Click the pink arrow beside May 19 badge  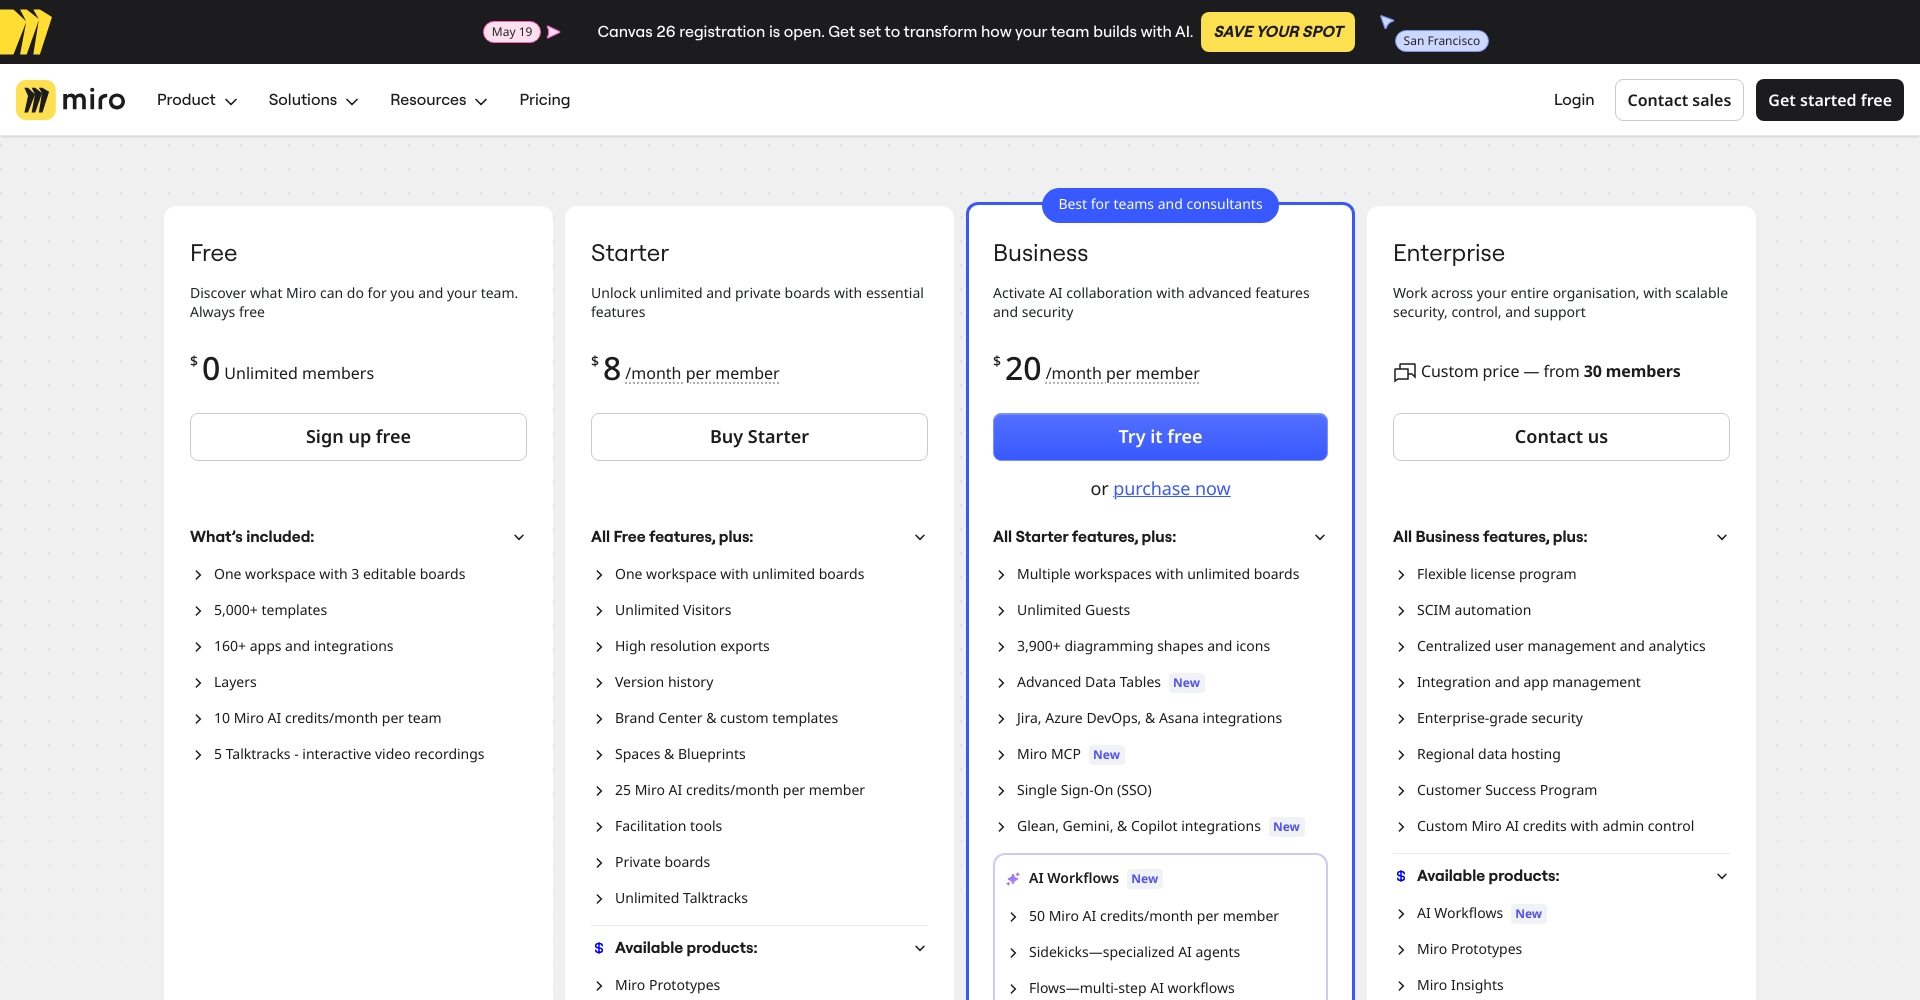pyautogui.click(x=553, y=32)
